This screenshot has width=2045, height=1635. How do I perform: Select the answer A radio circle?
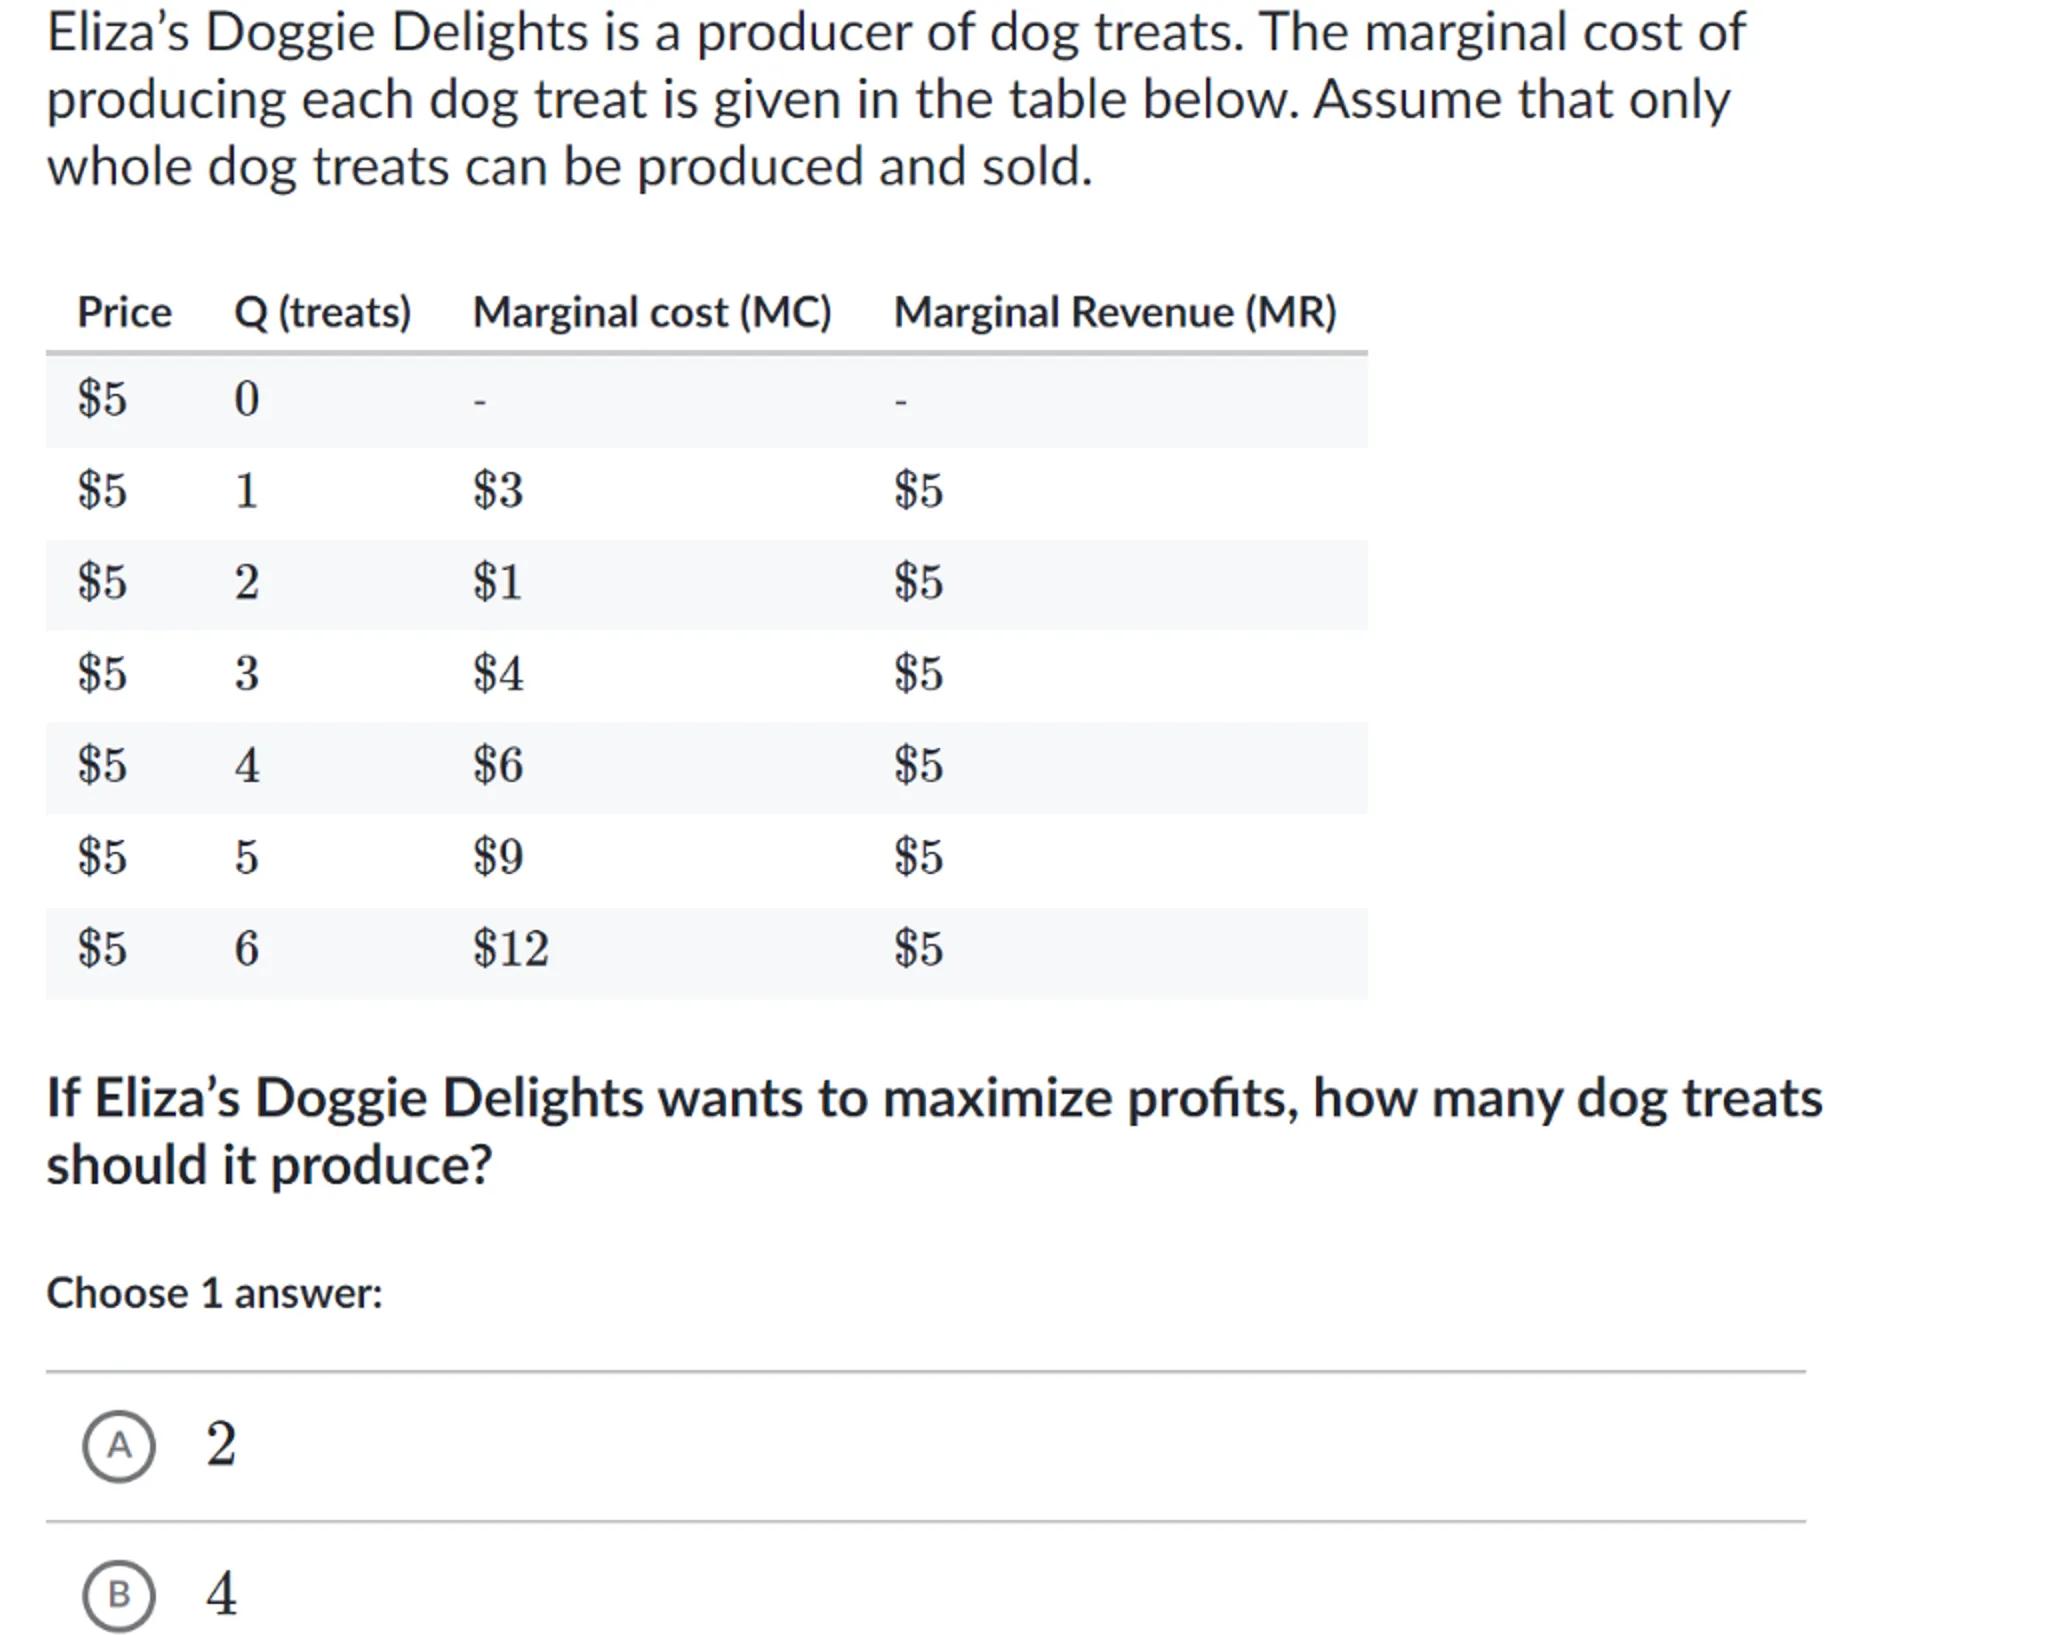click(119, 1445)
